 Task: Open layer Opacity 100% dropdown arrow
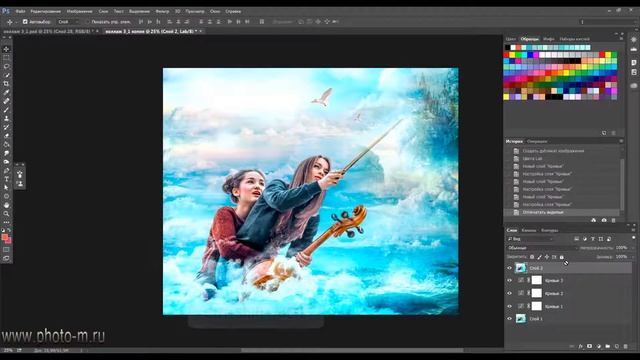click(633, 248)
